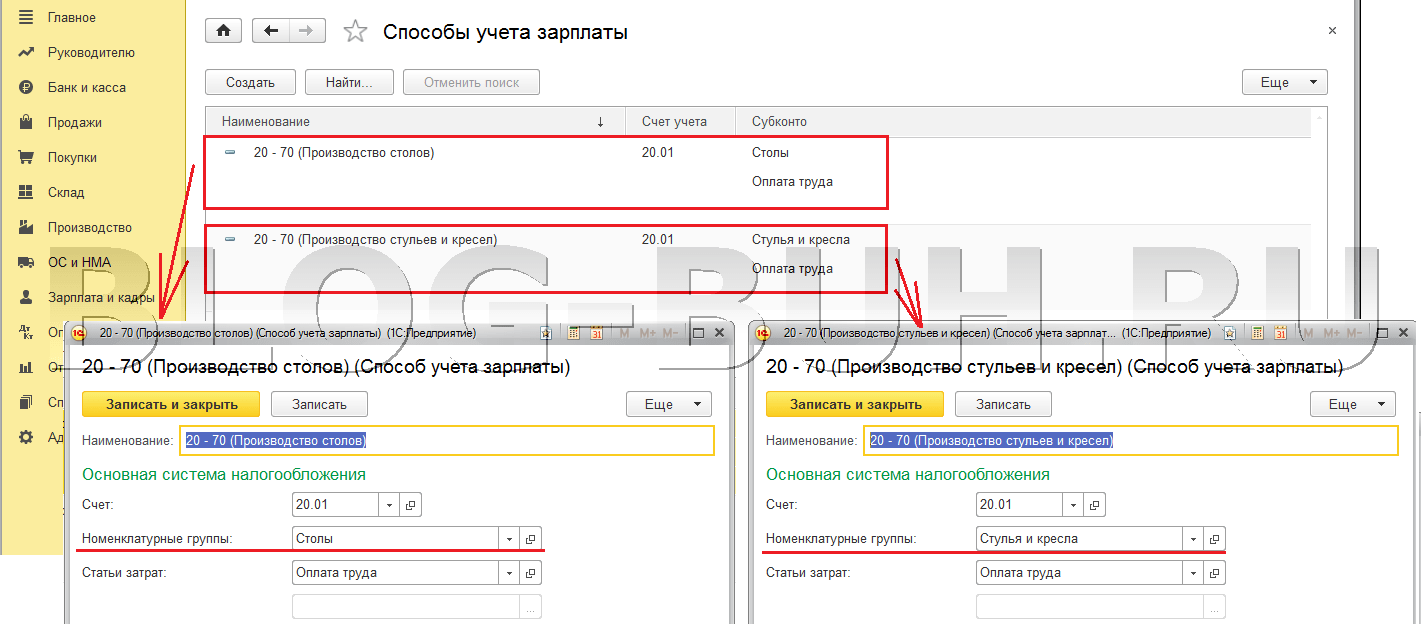Open the main hamburger menu Главное
The width and height of the screenshot is (1424, 624).
(x=27, y=18)
